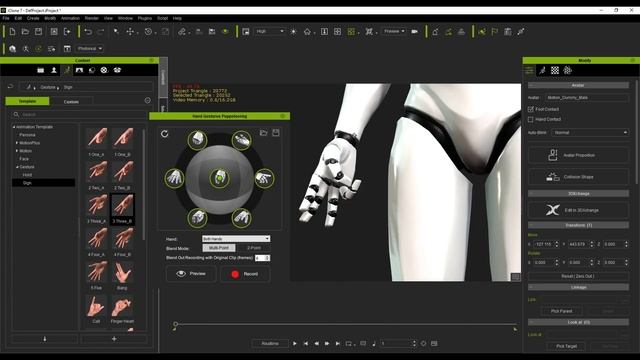
Task: Reset the hand gesture puppet with refresh icon
Action: click(x=164, y=134)
